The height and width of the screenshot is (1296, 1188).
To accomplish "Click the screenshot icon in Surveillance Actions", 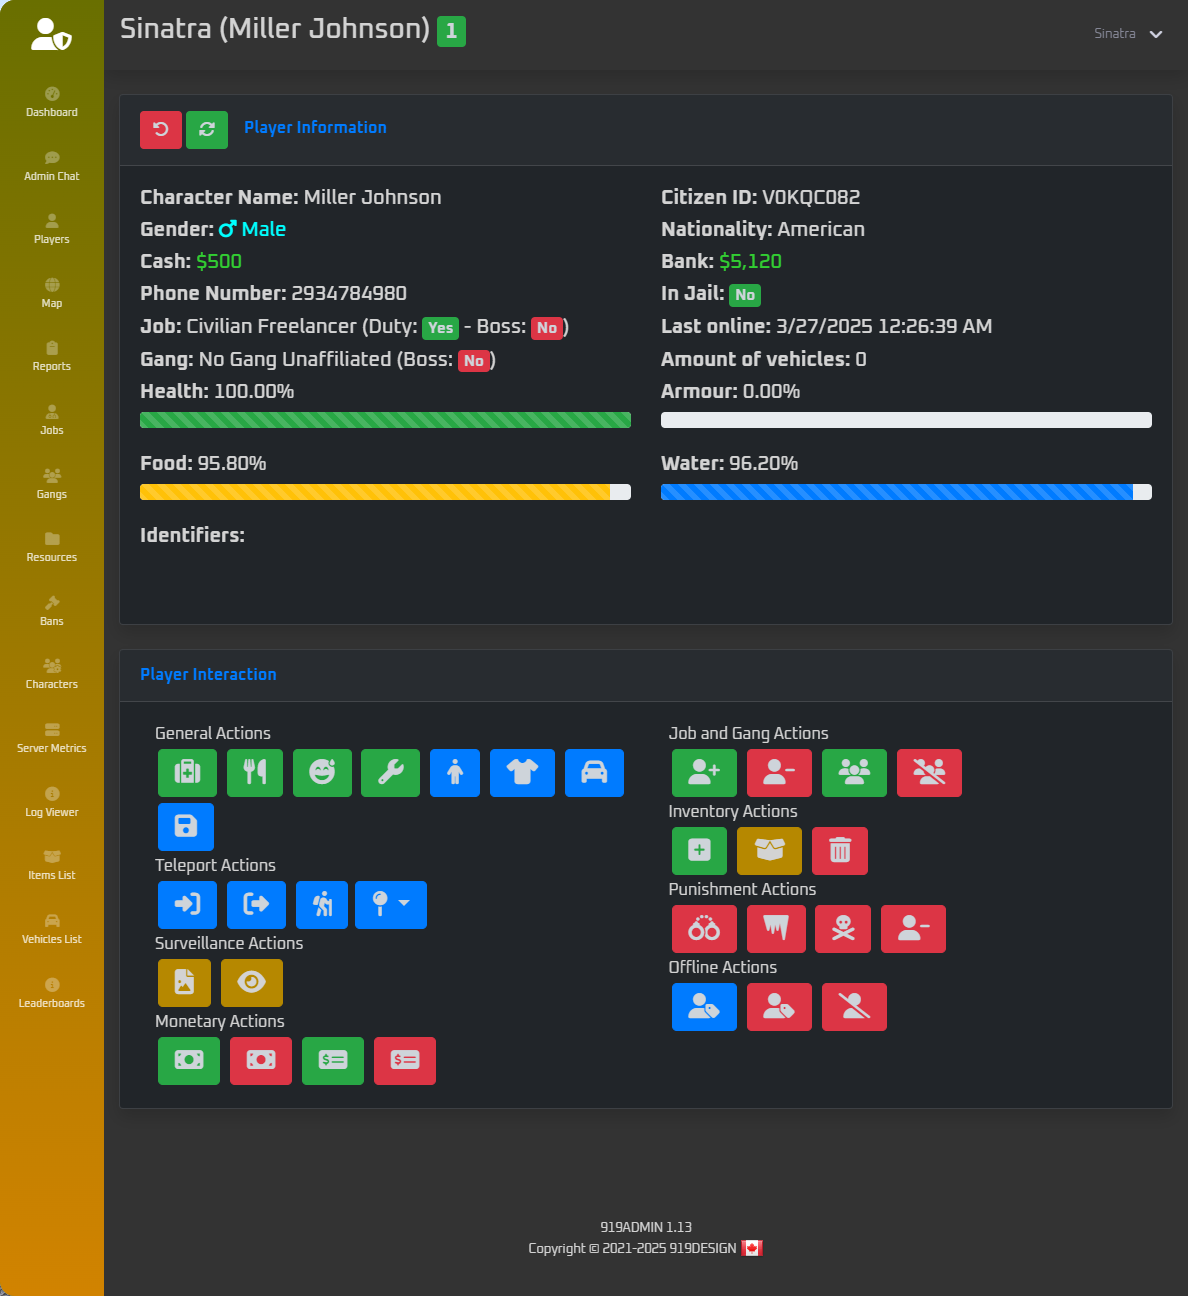I will pyautogui.click(x=184, y=983).
